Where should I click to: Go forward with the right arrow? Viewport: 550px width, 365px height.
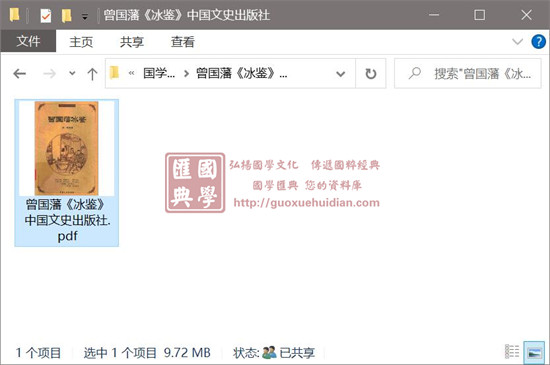click(49, 74)
